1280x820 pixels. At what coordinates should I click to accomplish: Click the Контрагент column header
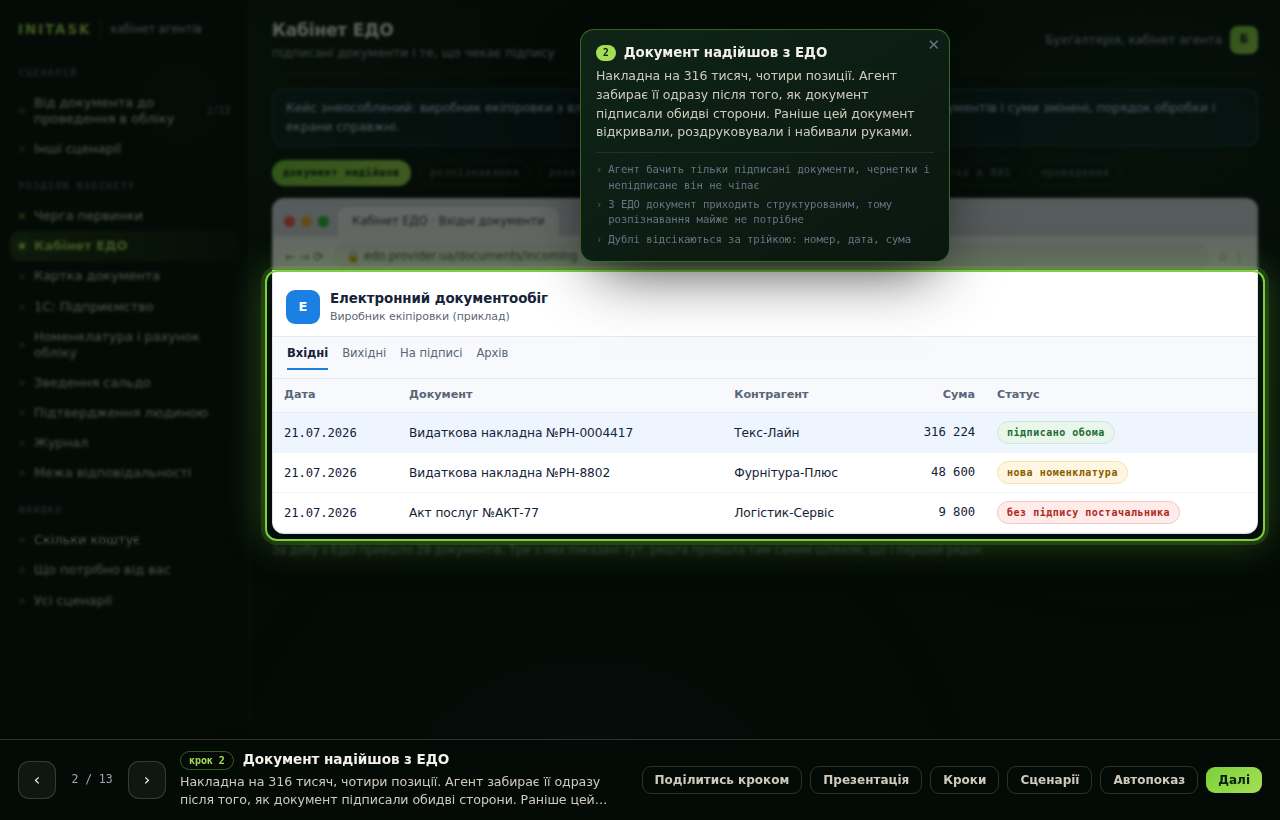tap(771, 395)
